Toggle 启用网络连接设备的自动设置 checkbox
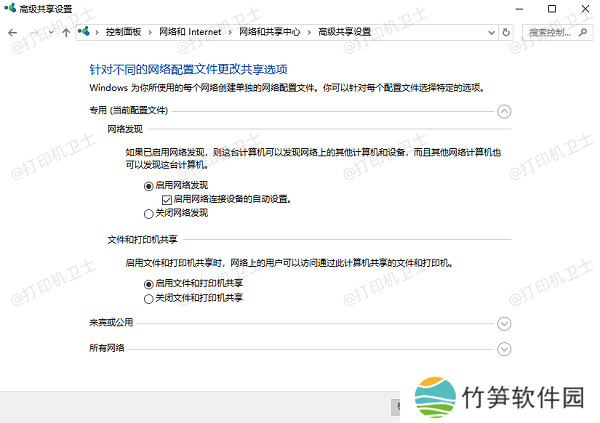Image resolution: width=600 pixels, height=423 pixels. pos(167,199)
